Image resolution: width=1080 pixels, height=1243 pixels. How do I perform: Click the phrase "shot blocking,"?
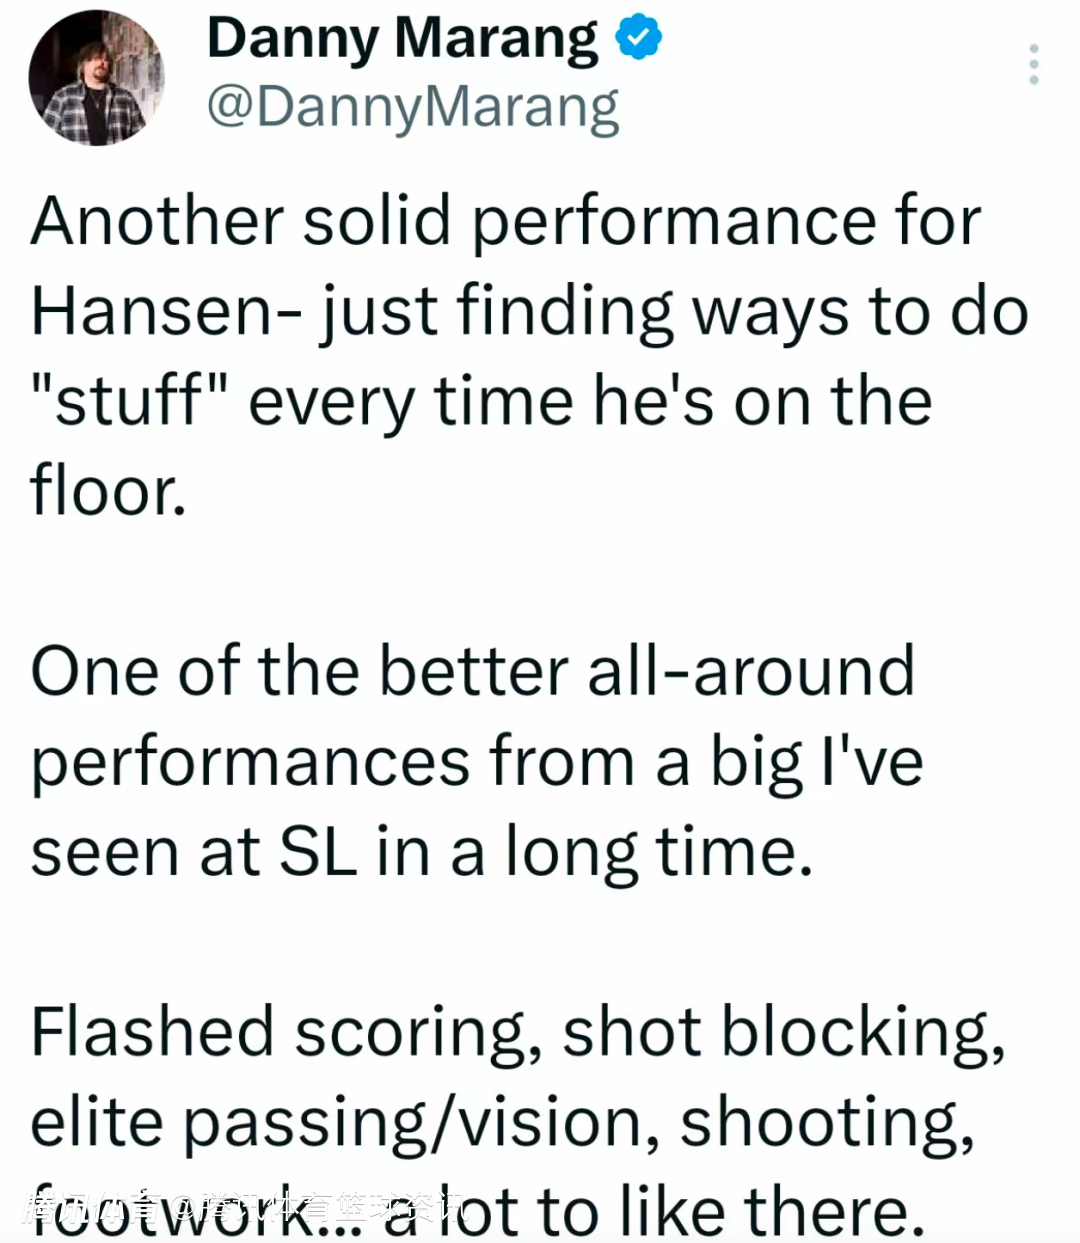pos(784,1031)
